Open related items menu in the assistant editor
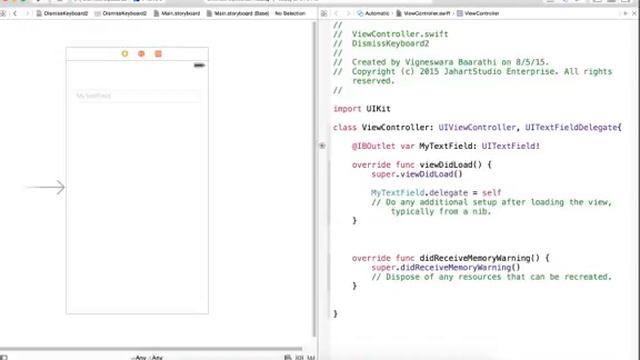 tap(324, 13)
